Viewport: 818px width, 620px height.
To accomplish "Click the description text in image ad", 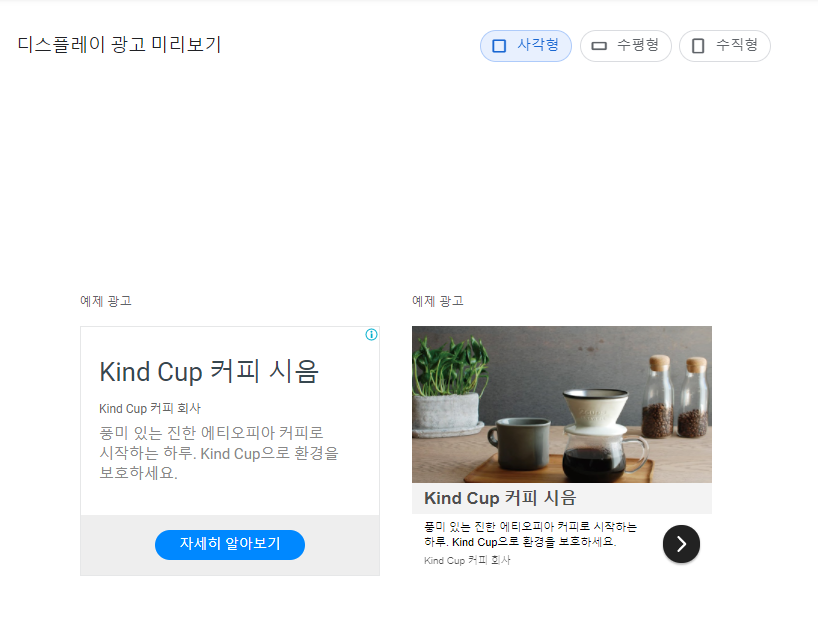I will pyautogui.click(x=531, y=534).
